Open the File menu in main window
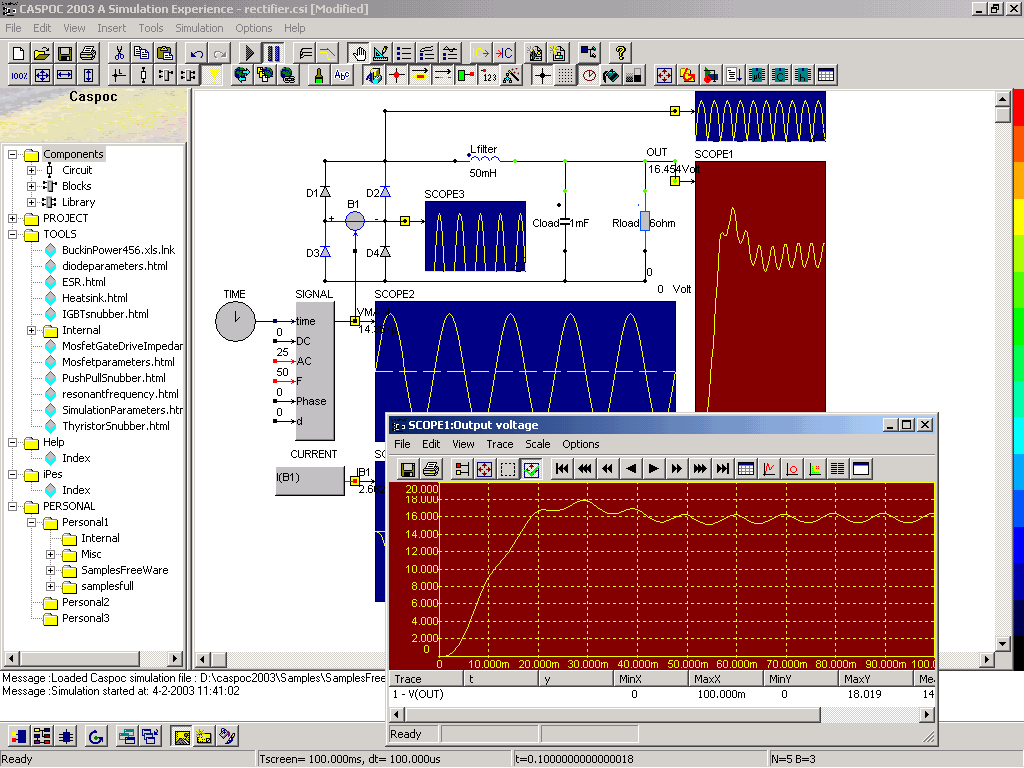1024x768 pixels. coord(13,28)
